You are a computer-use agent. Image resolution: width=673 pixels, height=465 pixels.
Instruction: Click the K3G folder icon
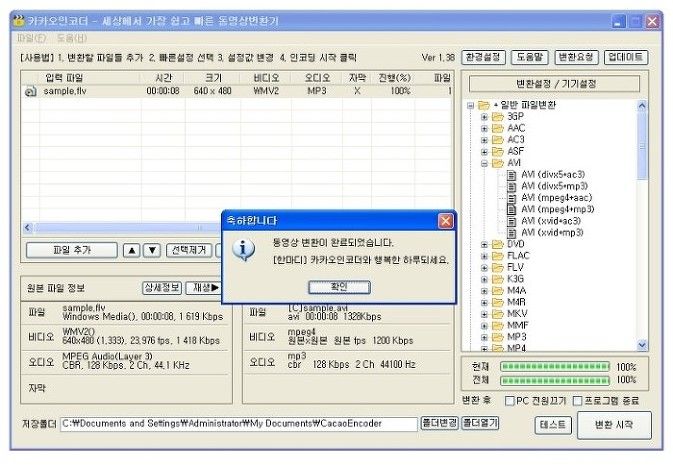point(497,279)
